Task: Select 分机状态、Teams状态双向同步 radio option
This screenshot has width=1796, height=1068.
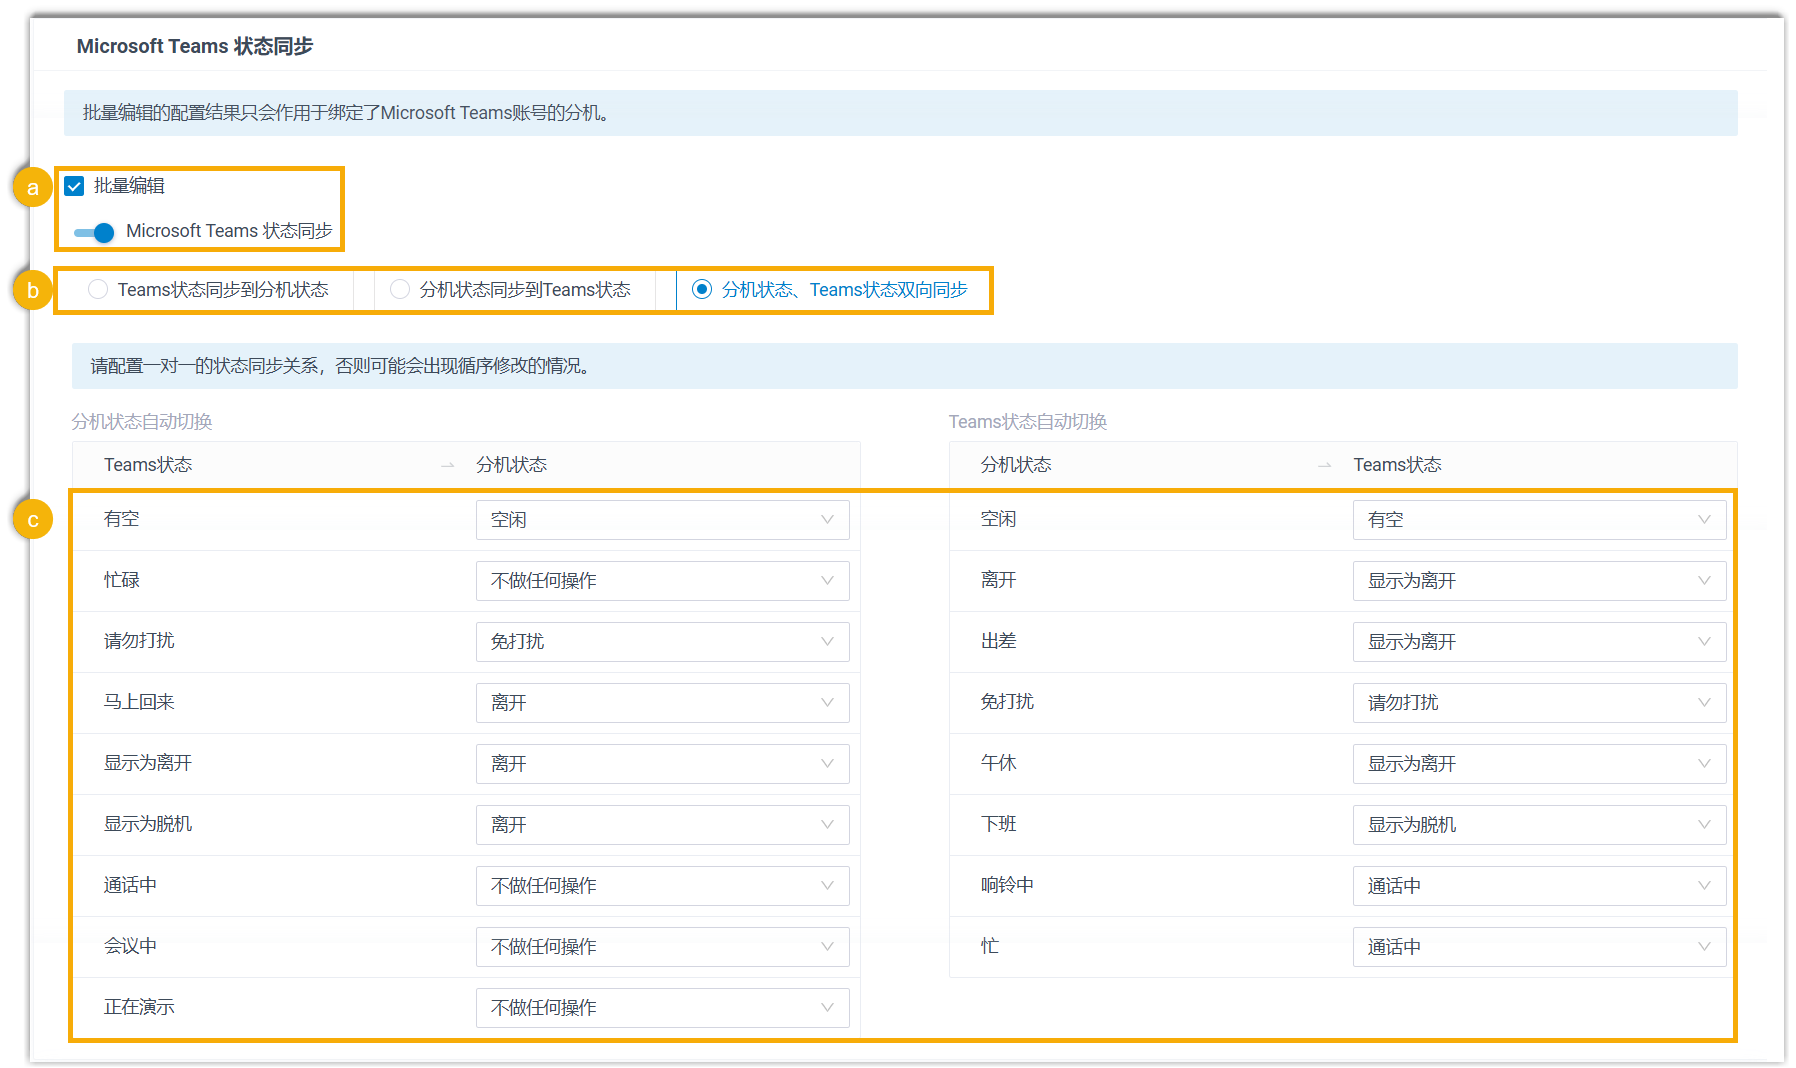Action: (702, 290)
